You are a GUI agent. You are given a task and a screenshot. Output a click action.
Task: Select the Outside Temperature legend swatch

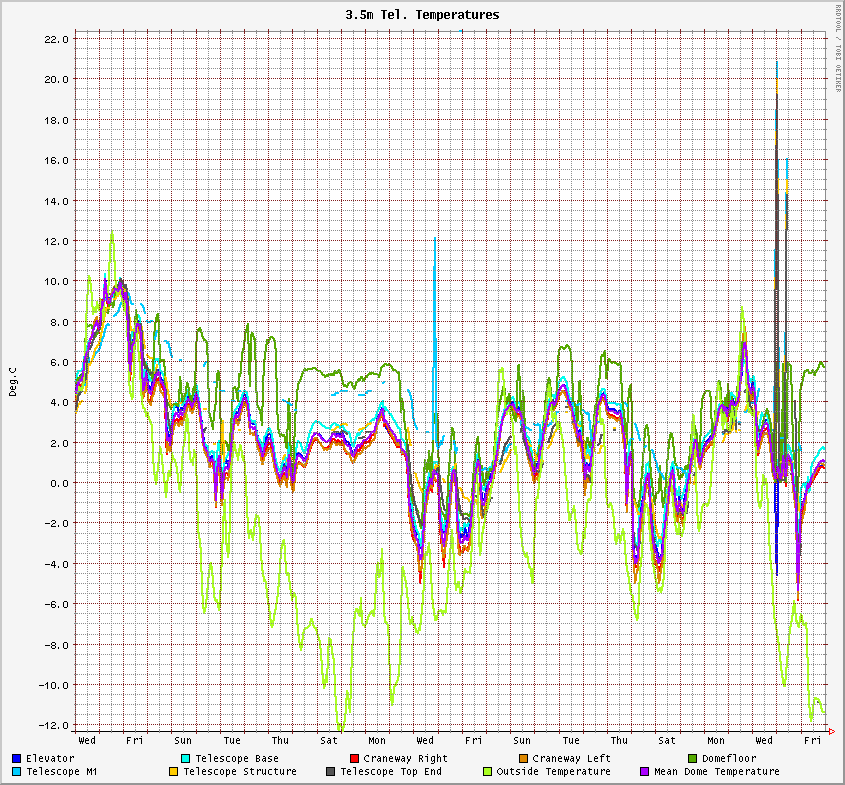click(487, 772)
